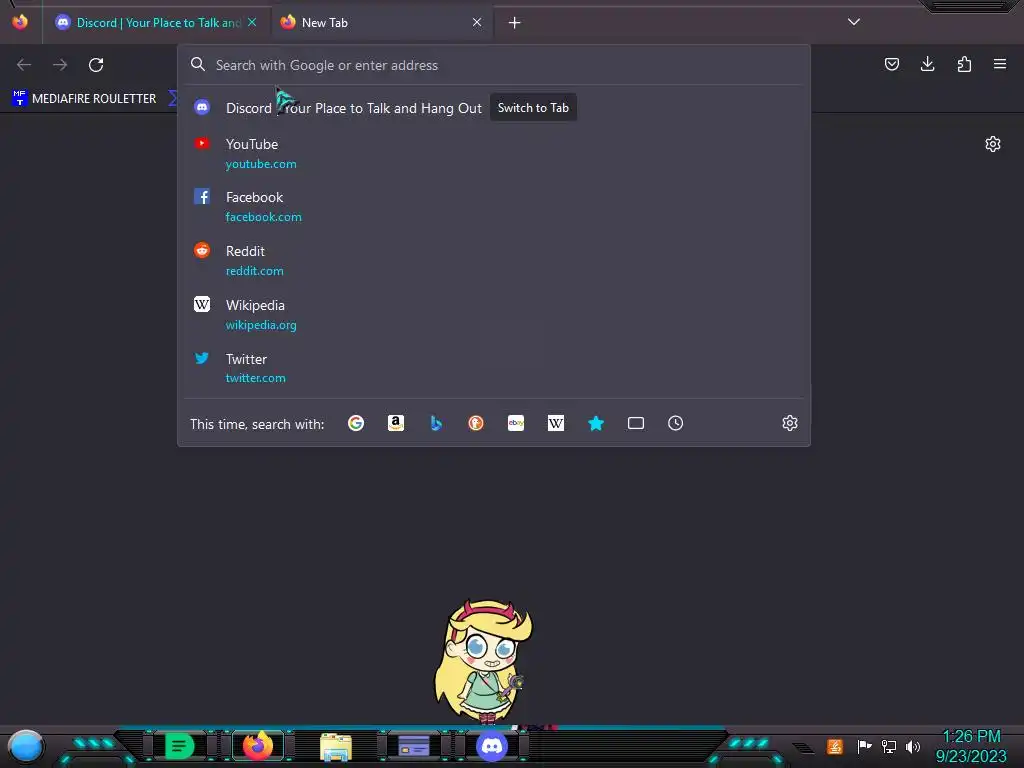This screenshot has width=1024, height=768.
Task: Go forward with the forward arrow
Action: 60,65
